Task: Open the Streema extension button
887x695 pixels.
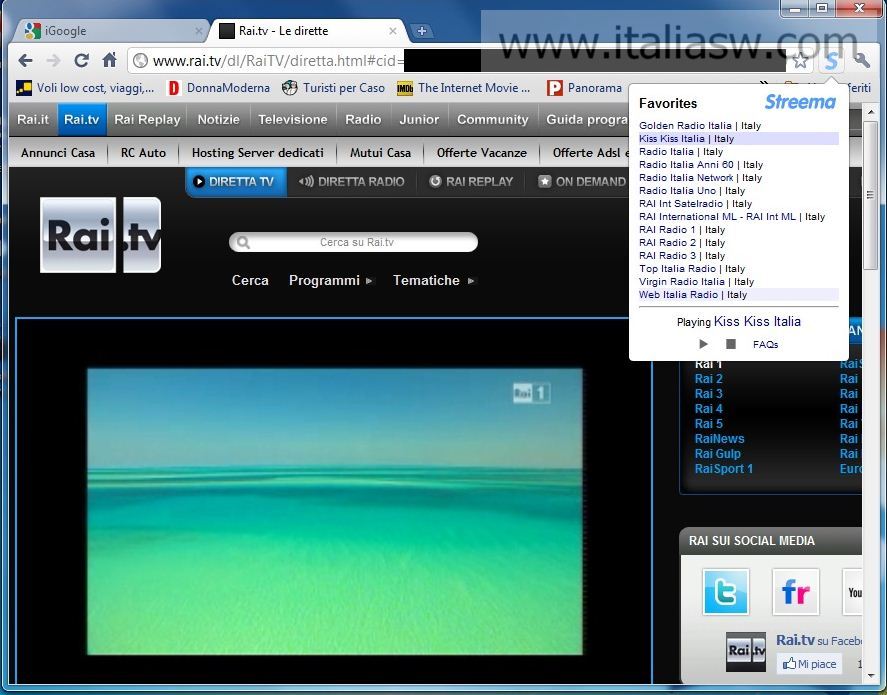Action: coord(831,61)
